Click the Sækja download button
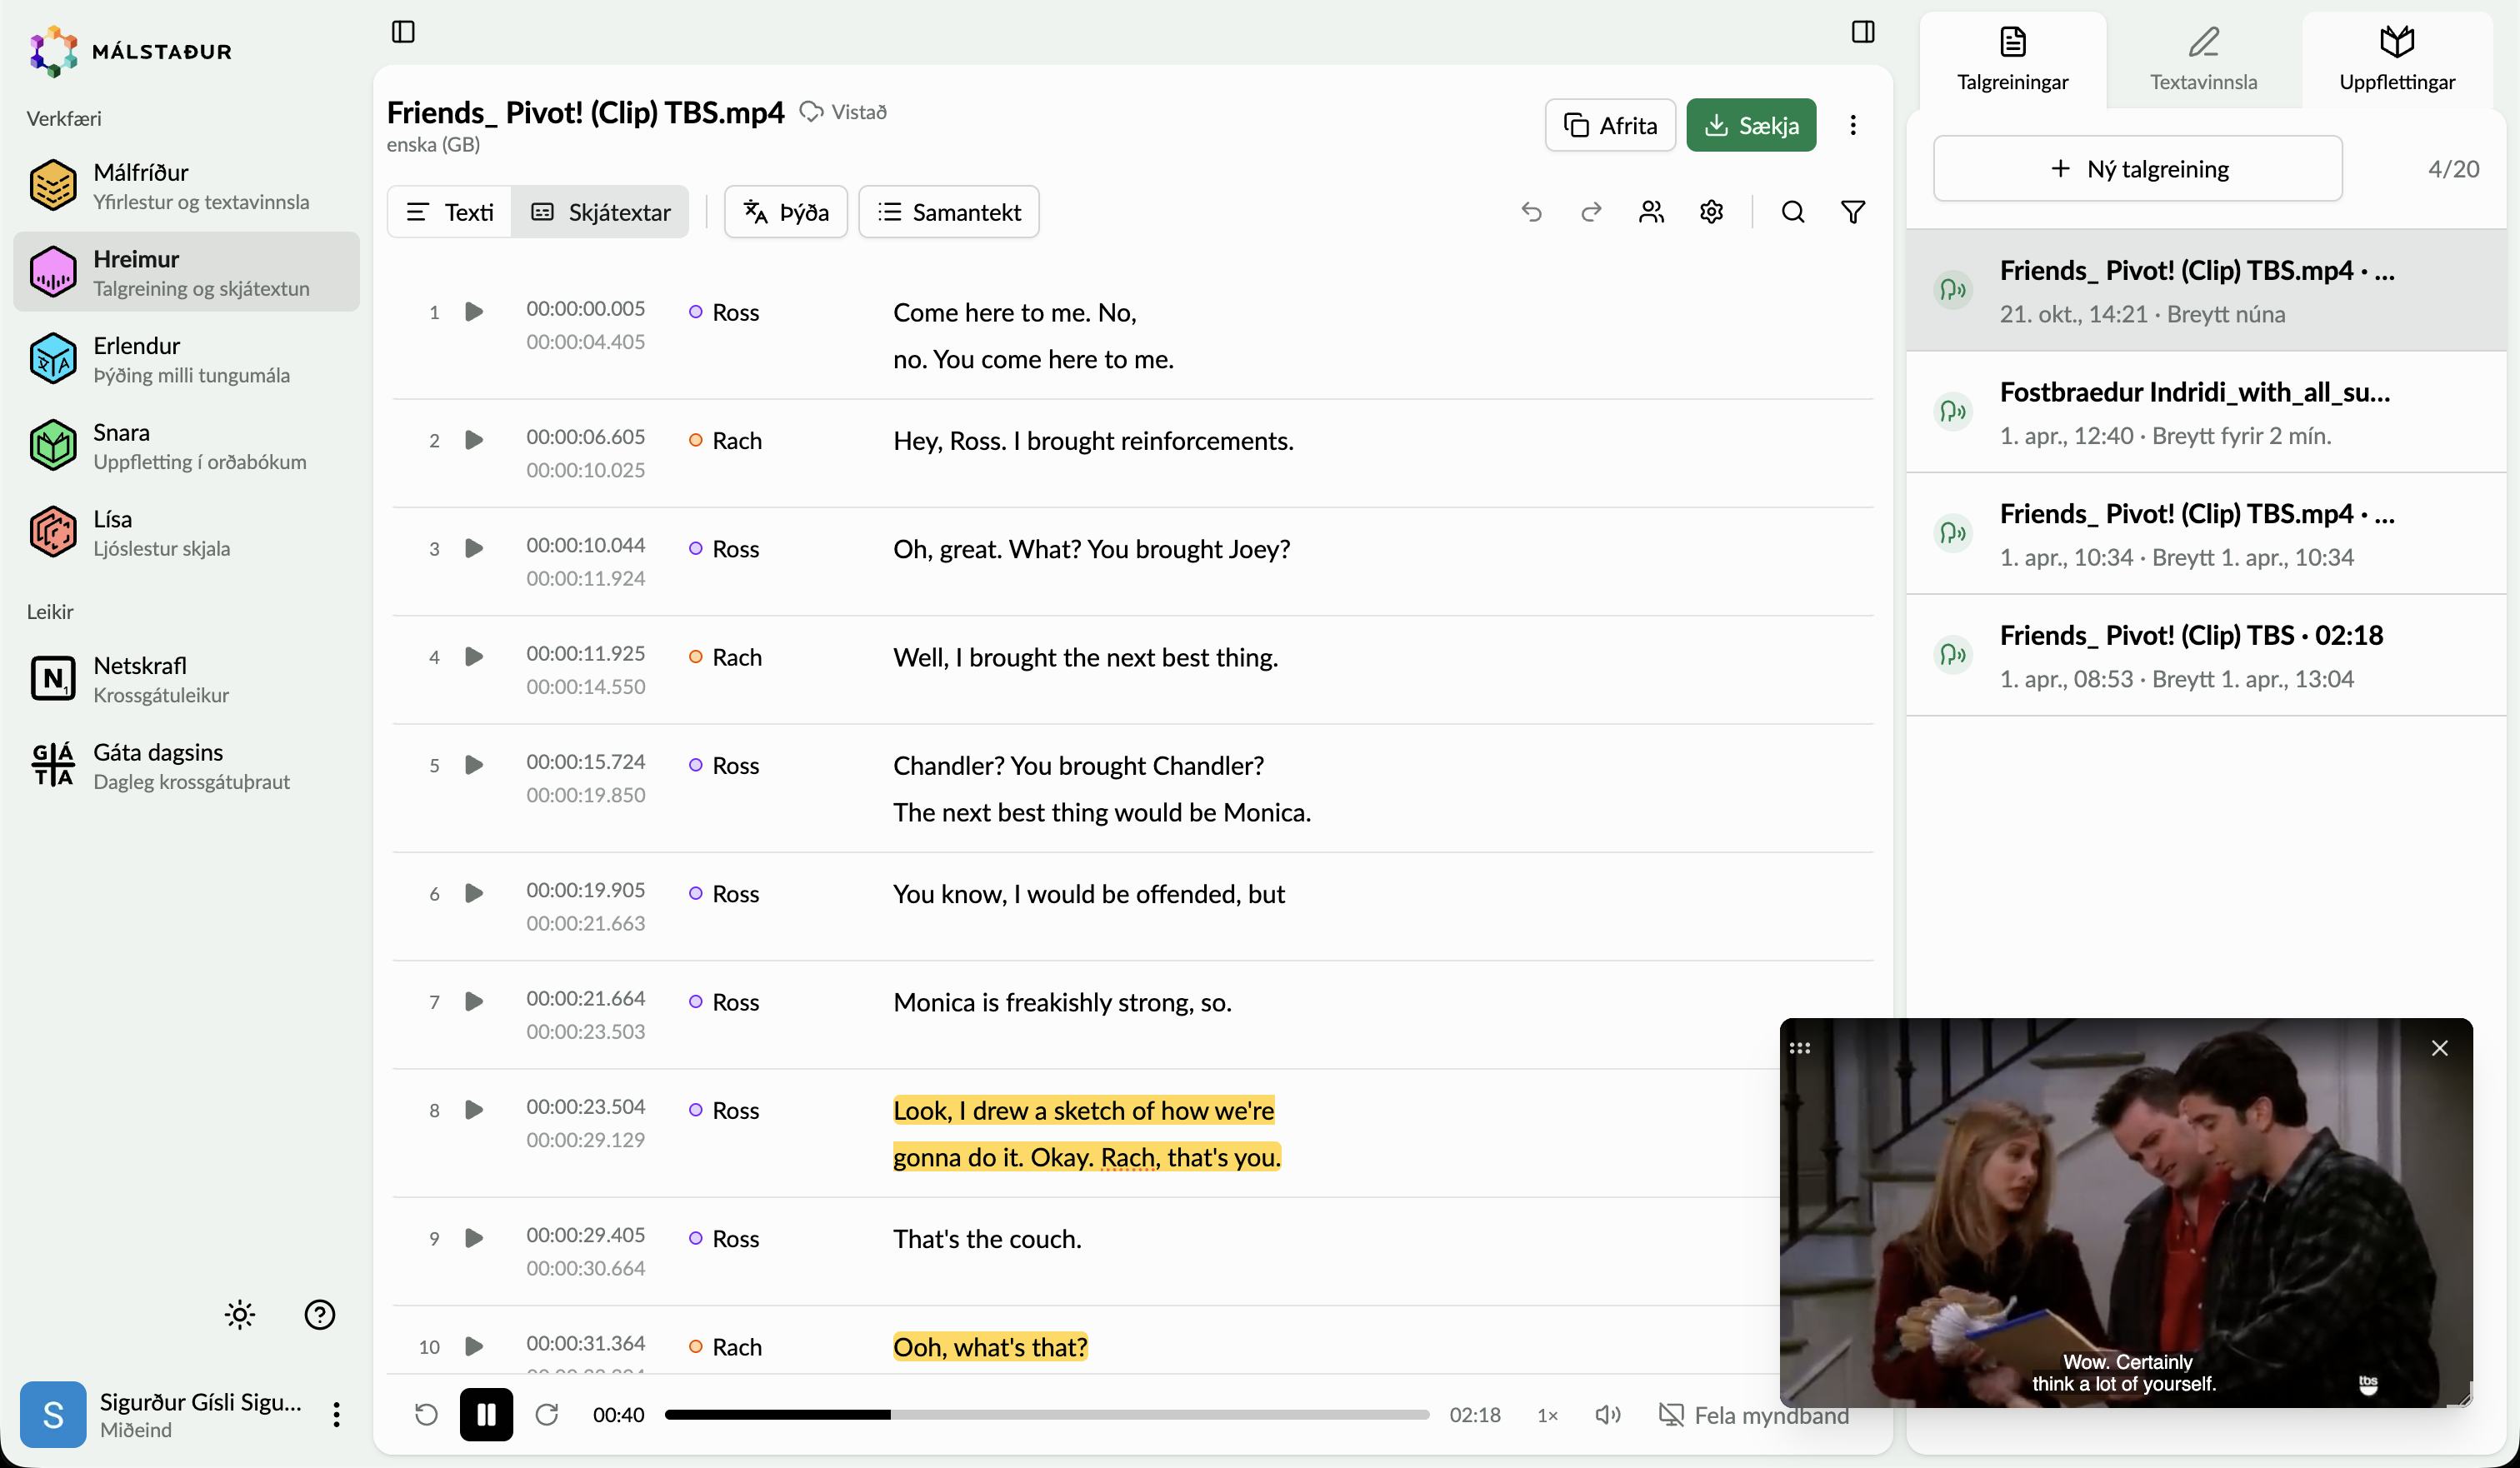The image size is (2520, 1468). (1751, 125)
